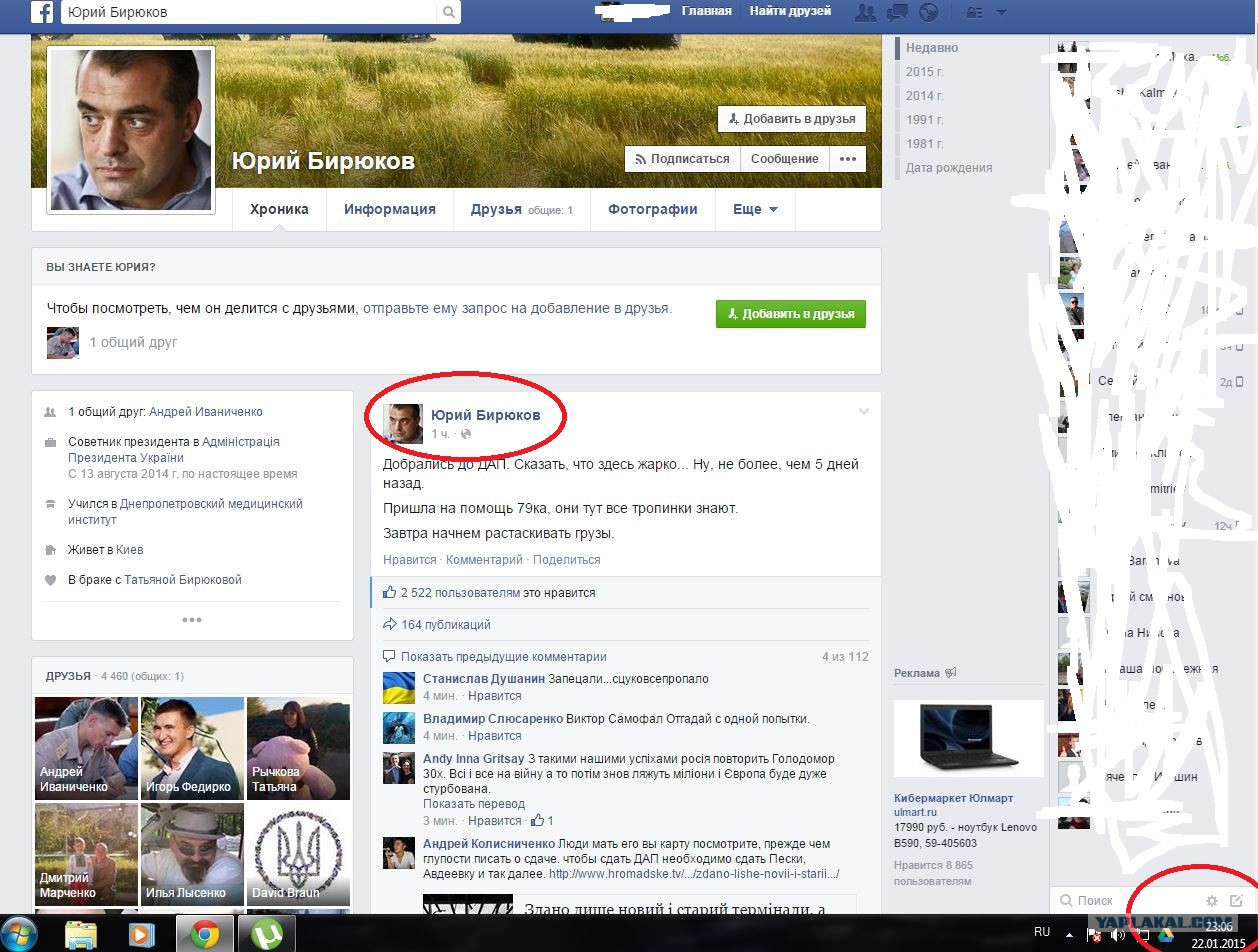Open post options chevron on Biryukov's post
This screenshot has width=1258, height=952.
864,411
